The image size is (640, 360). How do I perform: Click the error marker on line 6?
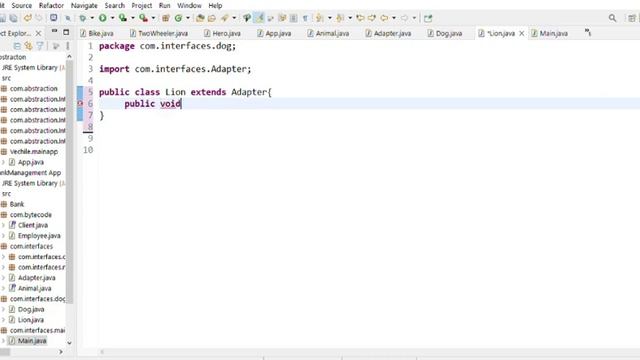80,104
